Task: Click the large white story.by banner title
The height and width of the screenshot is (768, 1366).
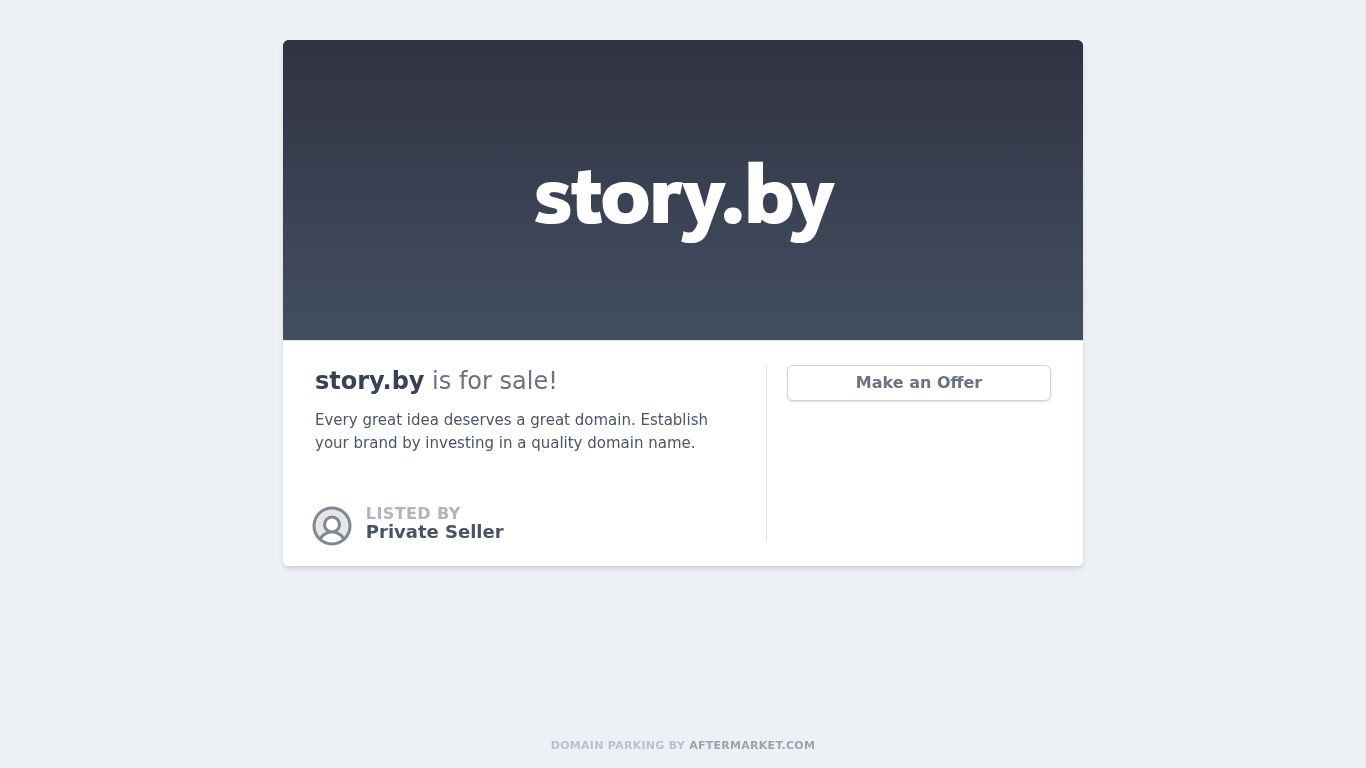Action: point(683,199)
